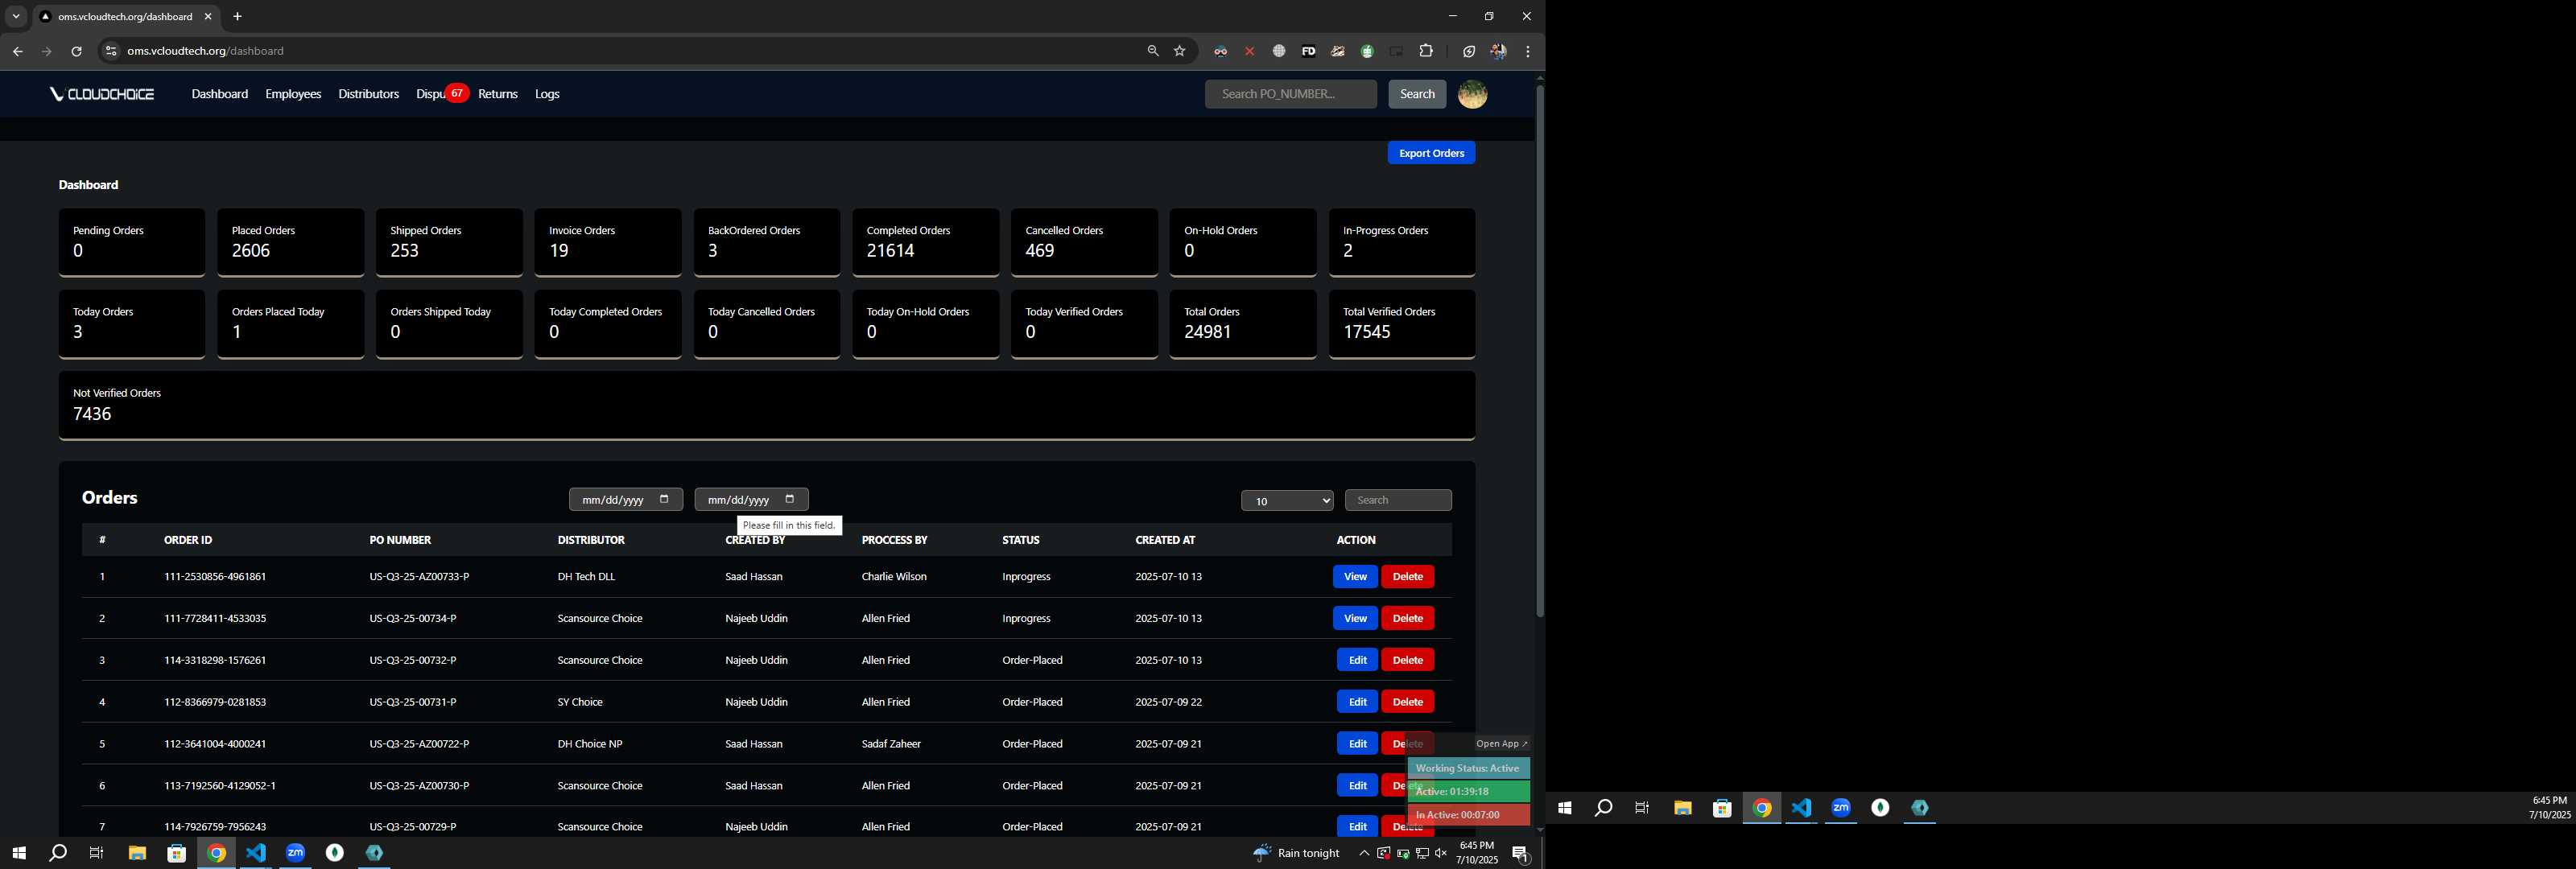Viewport: 2576px width, 869px height.
Task: Open MongoDB Compass on second monitor's taskbar
Action: pos(1880,808)
